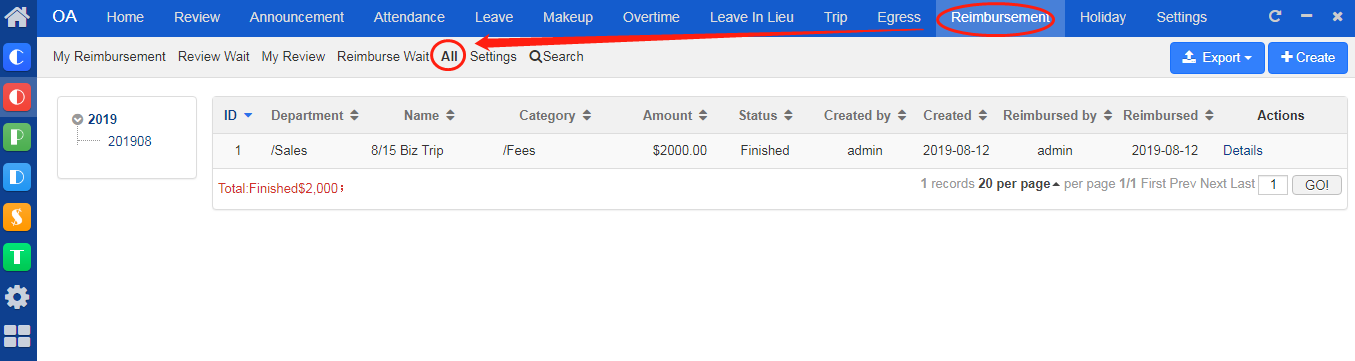Screen dimensions: 1355x361
Task: Open Settings in the top menu
Action: (x=1182, y=17)
